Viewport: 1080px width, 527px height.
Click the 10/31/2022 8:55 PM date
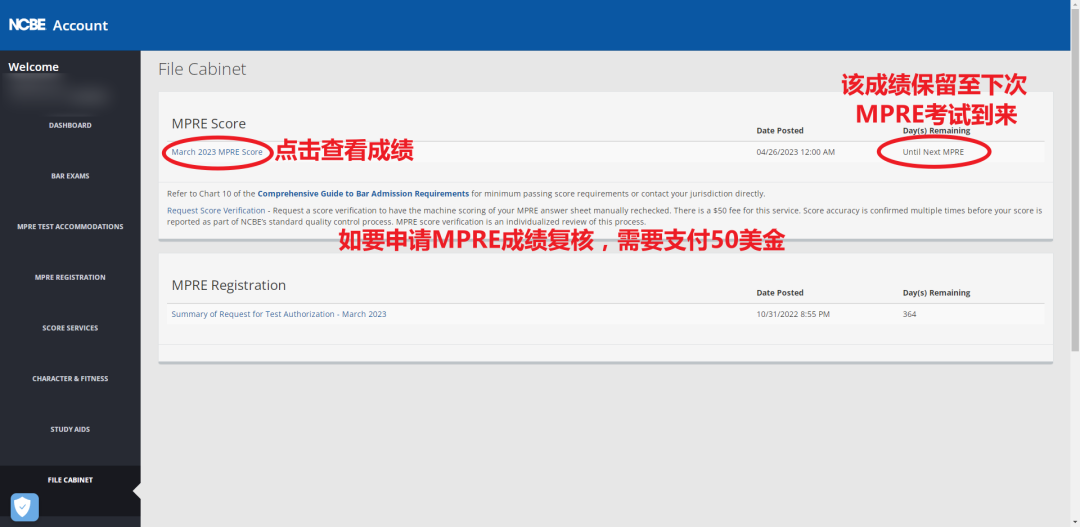click(793, 313)
